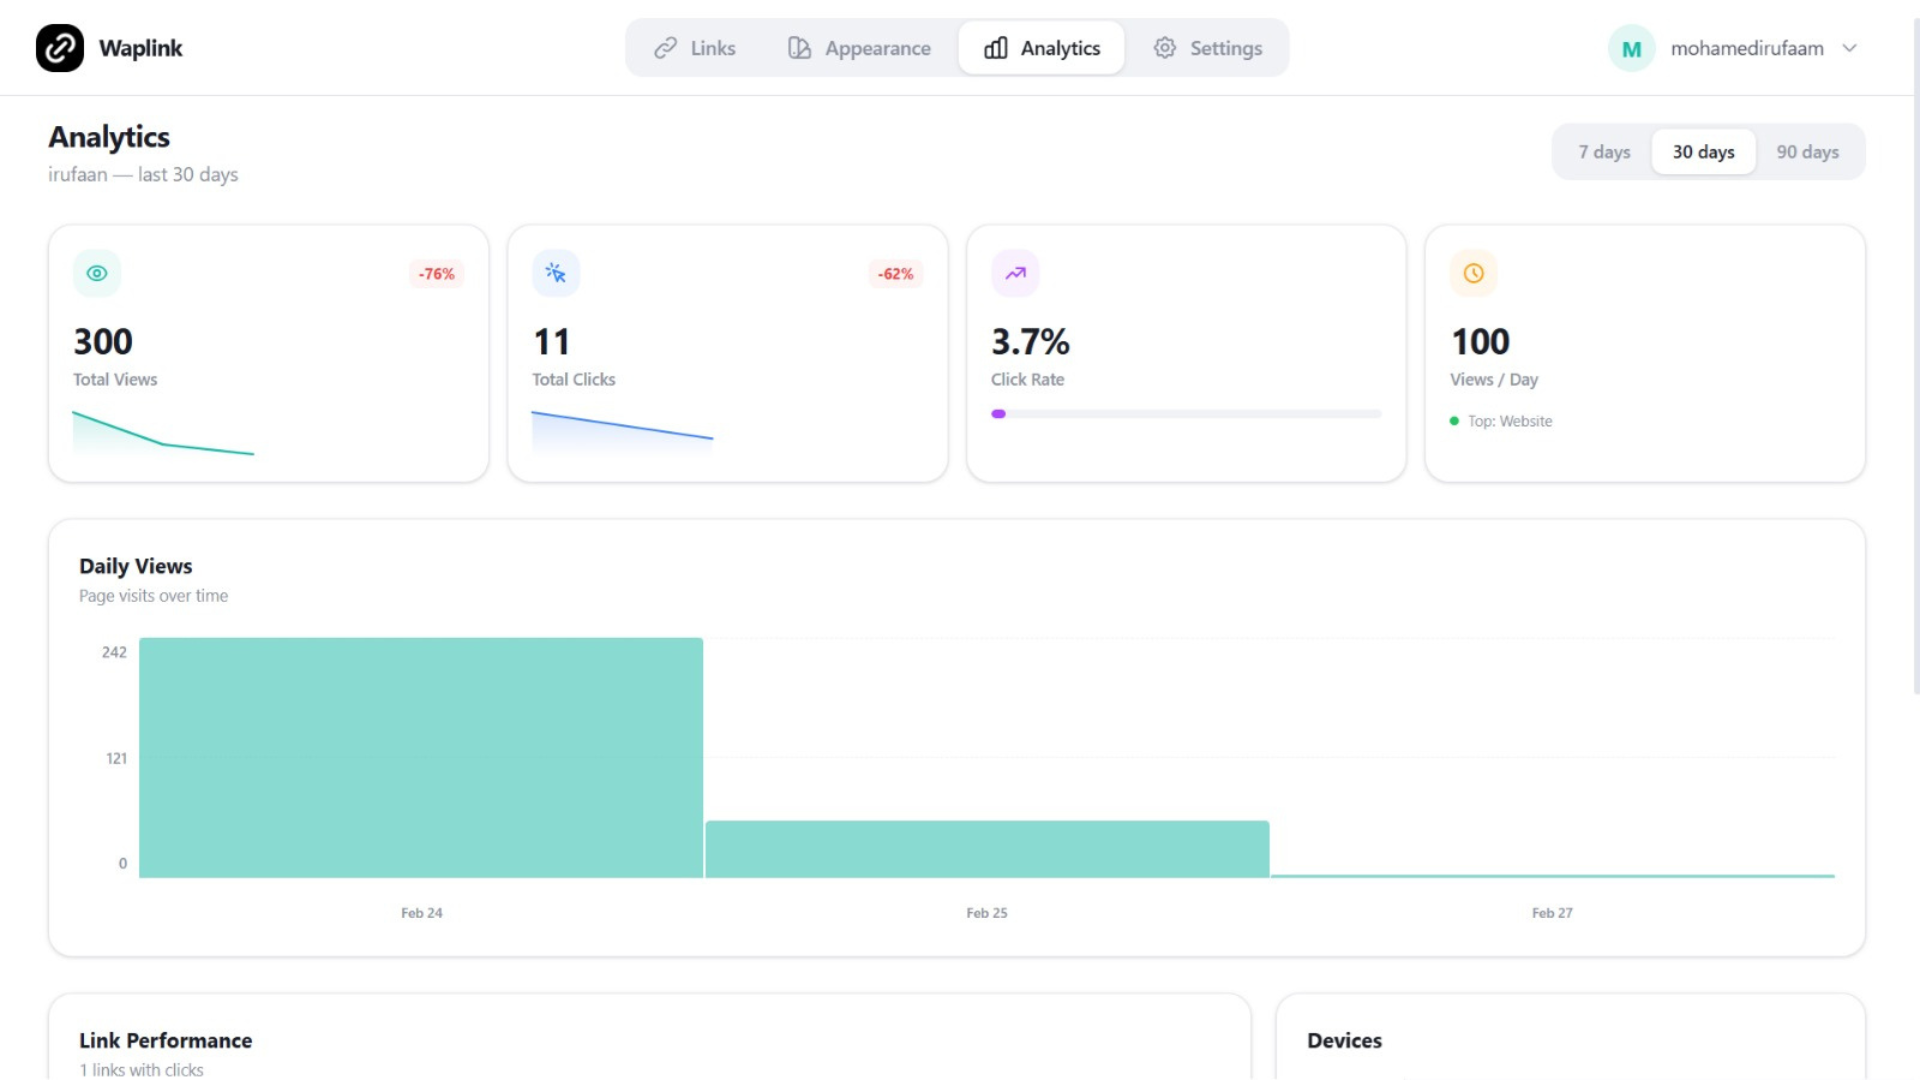Viewport: 1920px width, 1080px height.
Task: Click the Waplink brand name text
Action: click(x=141, y=48)
